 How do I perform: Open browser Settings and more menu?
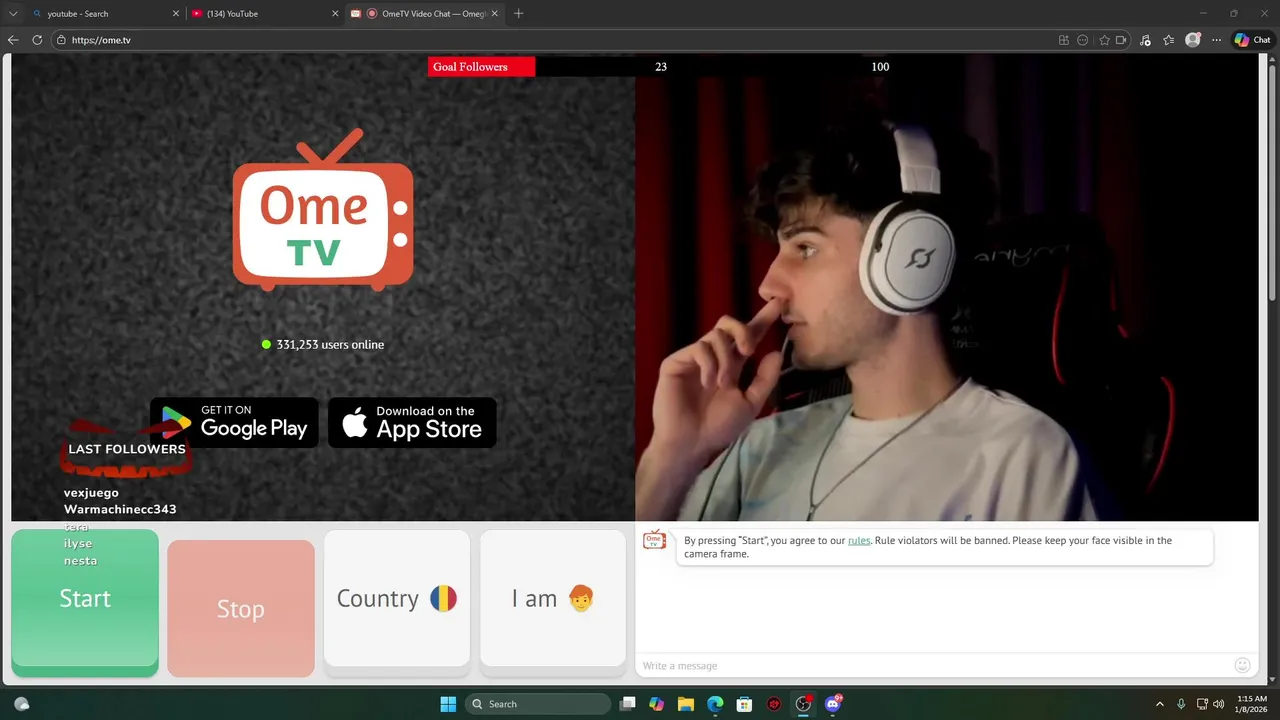click(1217, 40)
